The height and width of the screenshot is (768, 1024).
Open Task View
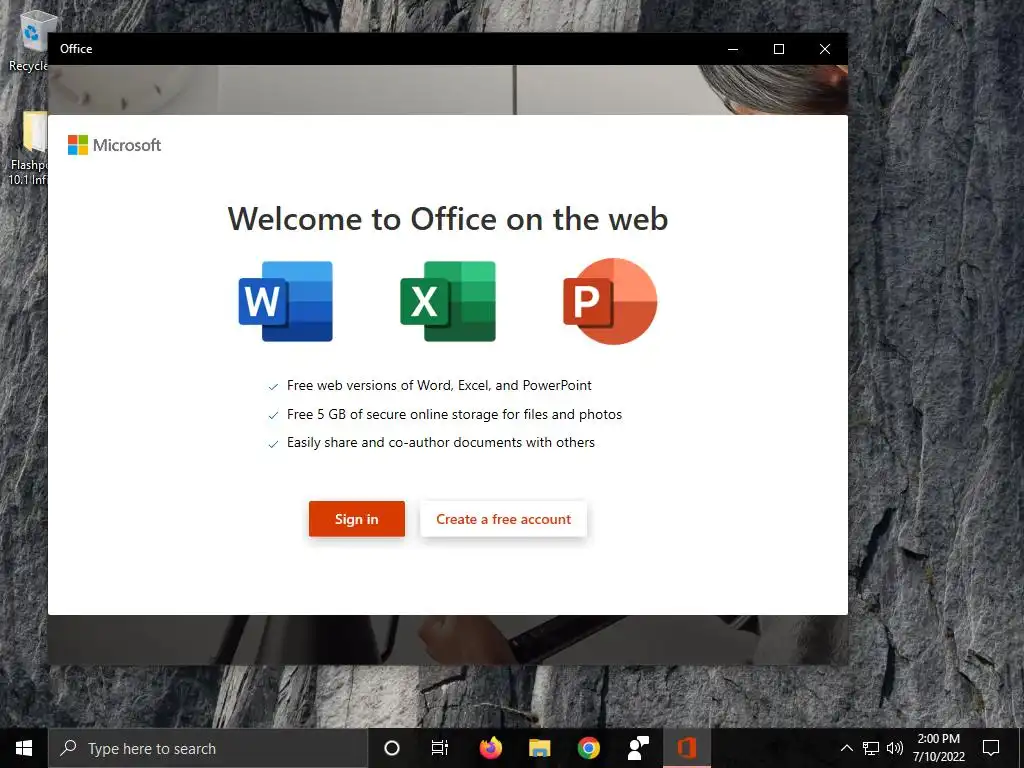tap(440, 748)
